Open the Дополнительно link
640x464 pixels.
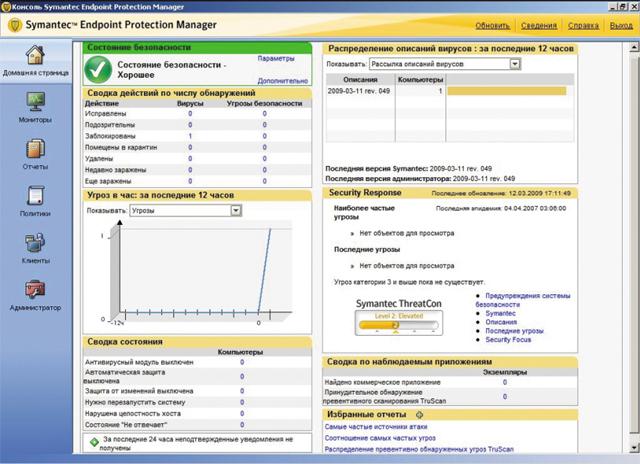(282, 81)
